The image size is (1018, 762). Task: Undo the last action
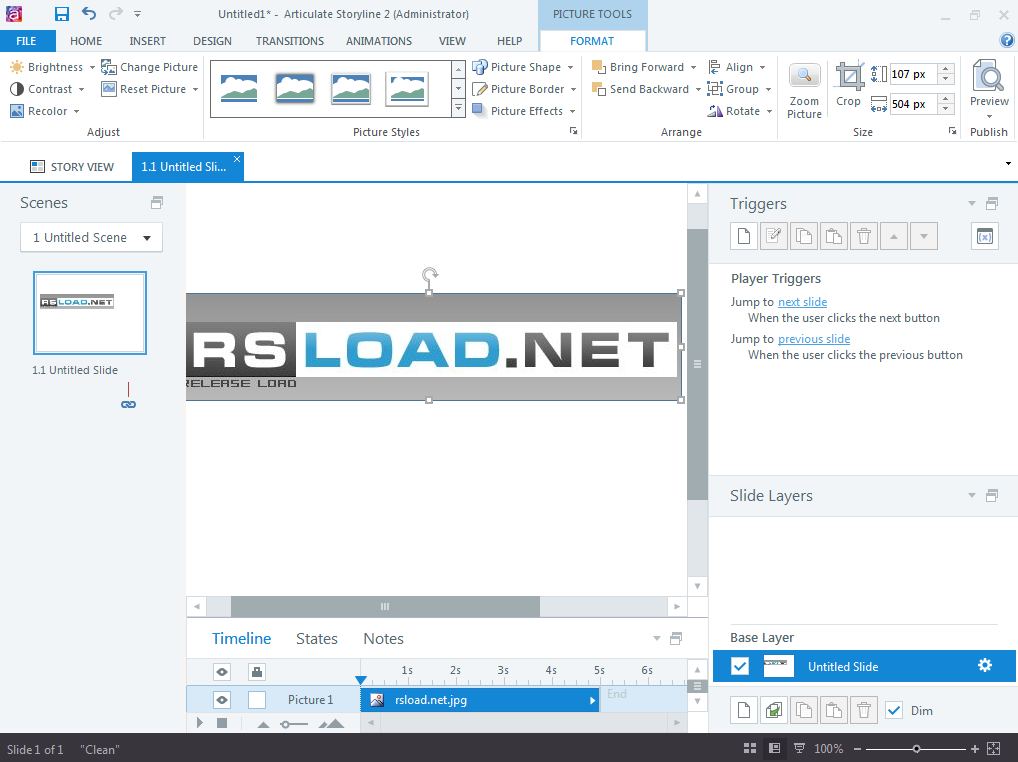coord(89,13)
